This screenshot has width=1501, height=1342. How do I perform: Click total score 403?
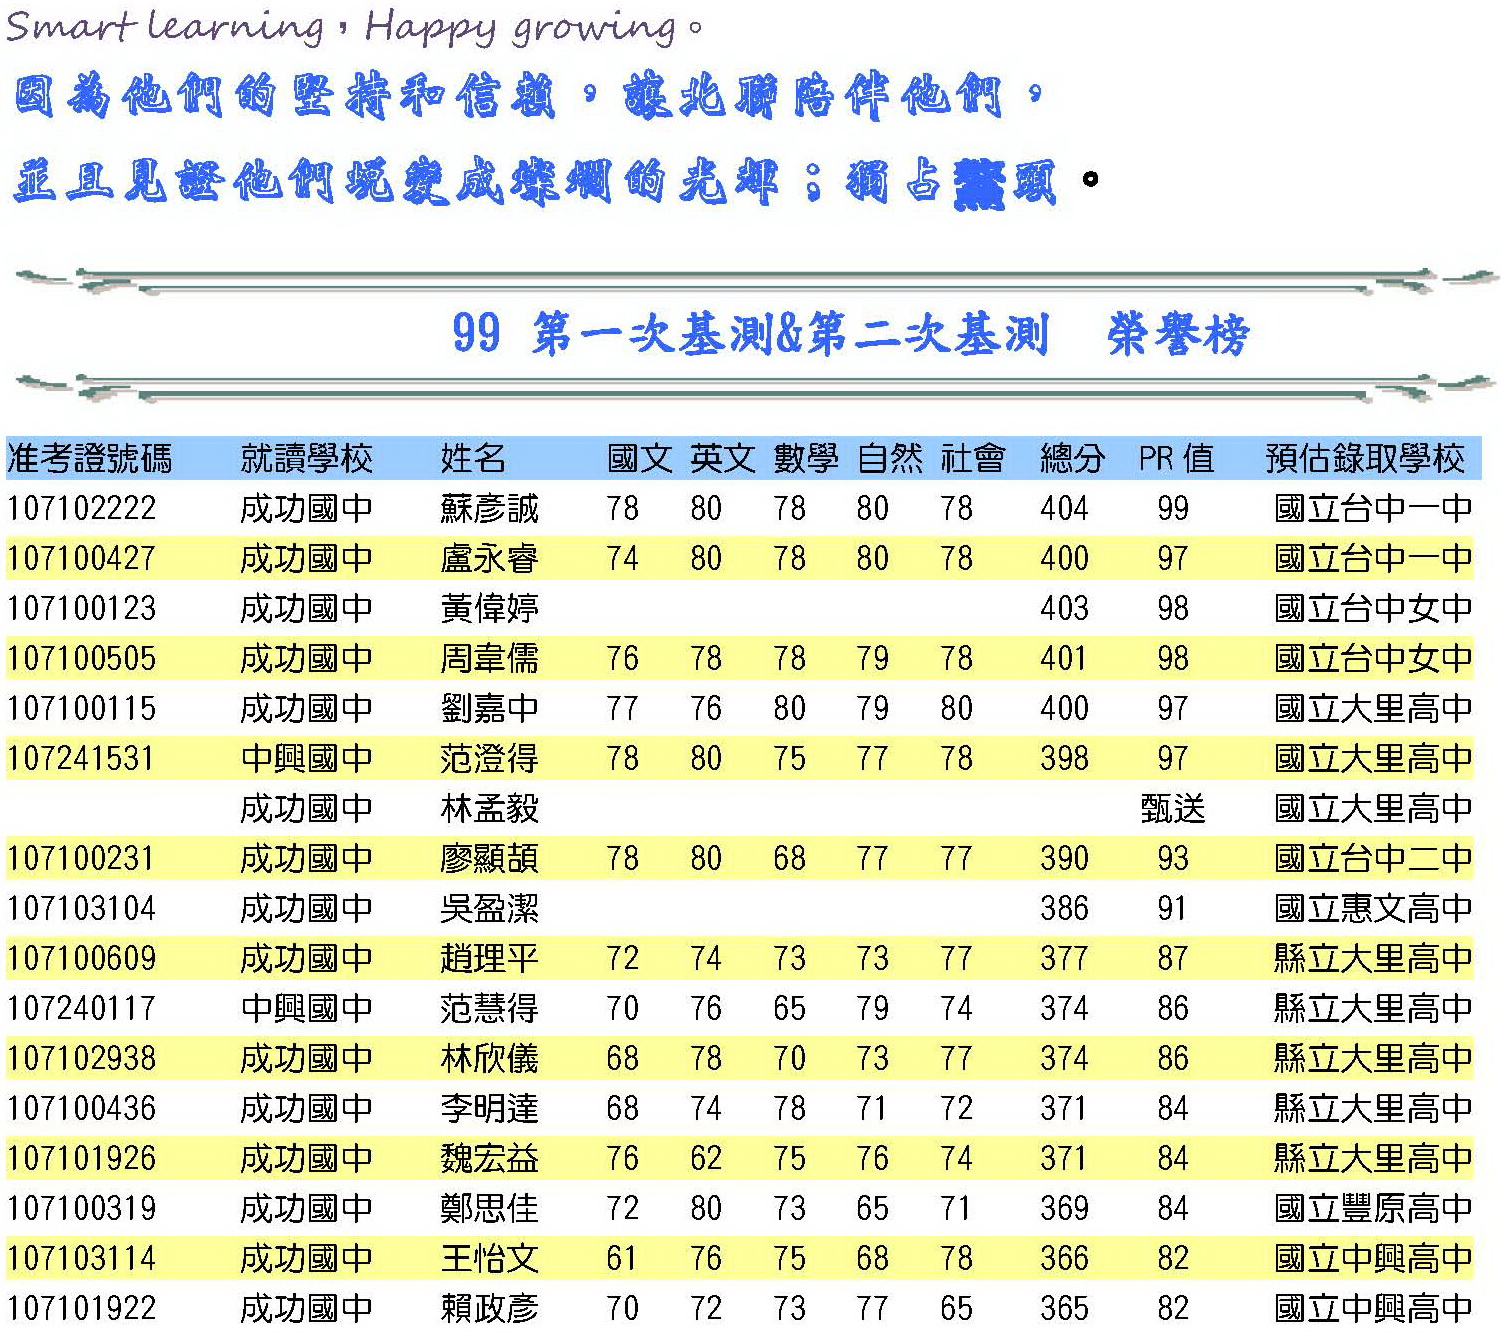pos(1064,609)
